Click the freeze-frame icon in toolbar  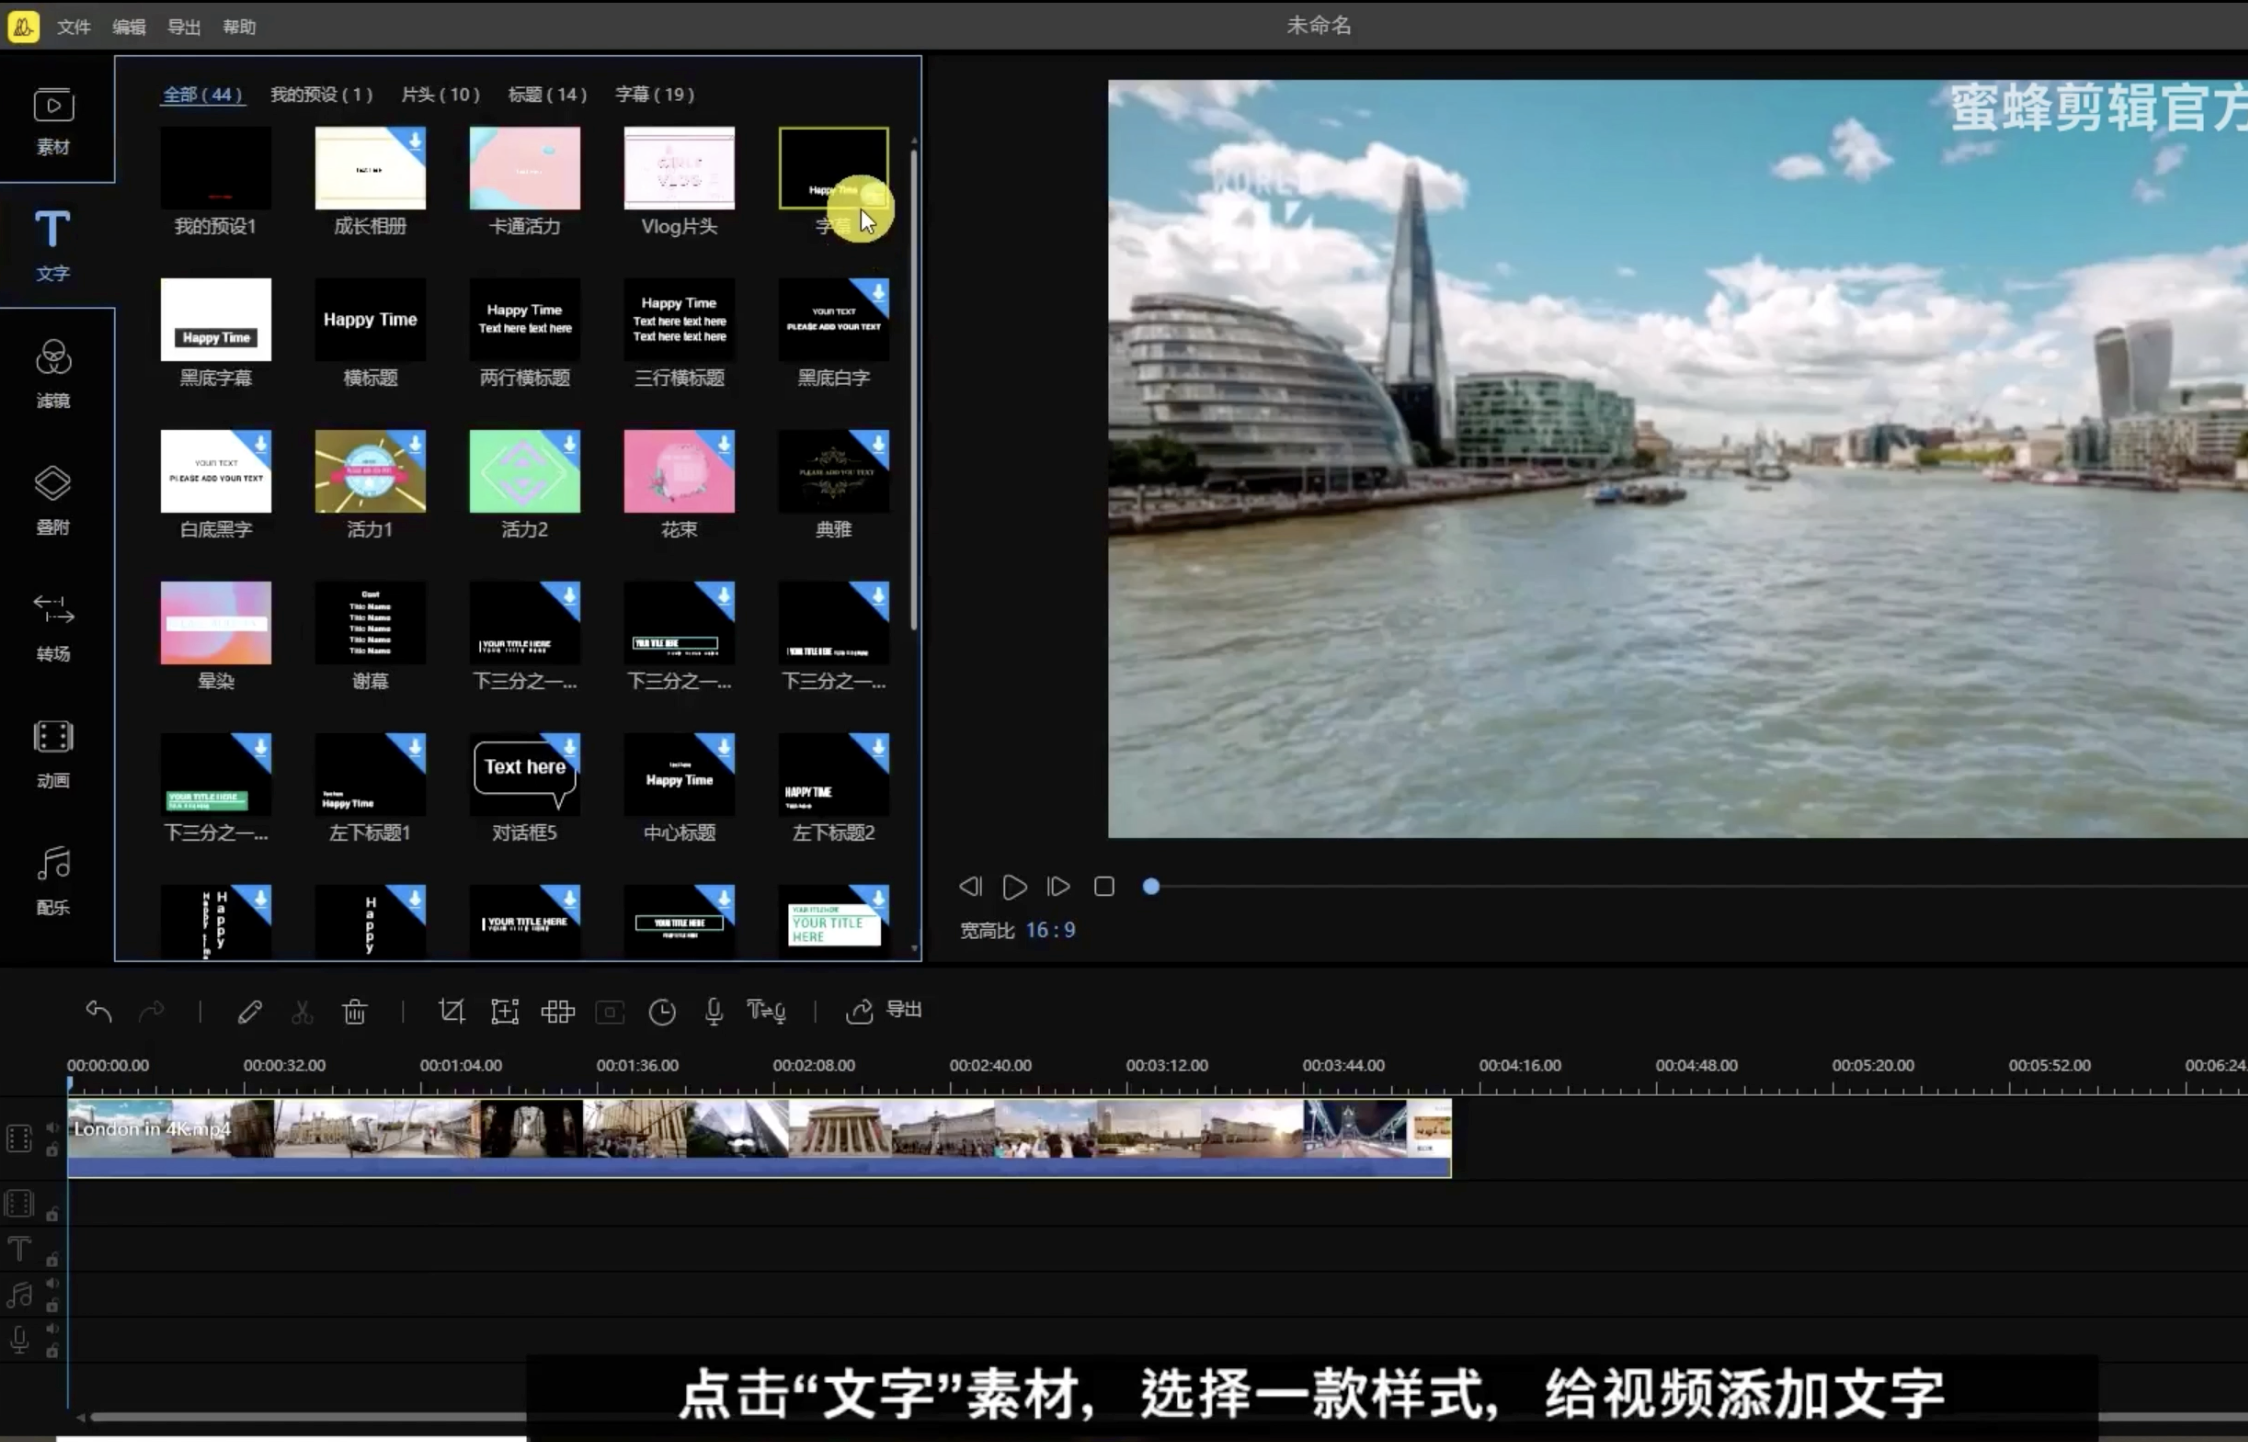tap(610, 1012)
